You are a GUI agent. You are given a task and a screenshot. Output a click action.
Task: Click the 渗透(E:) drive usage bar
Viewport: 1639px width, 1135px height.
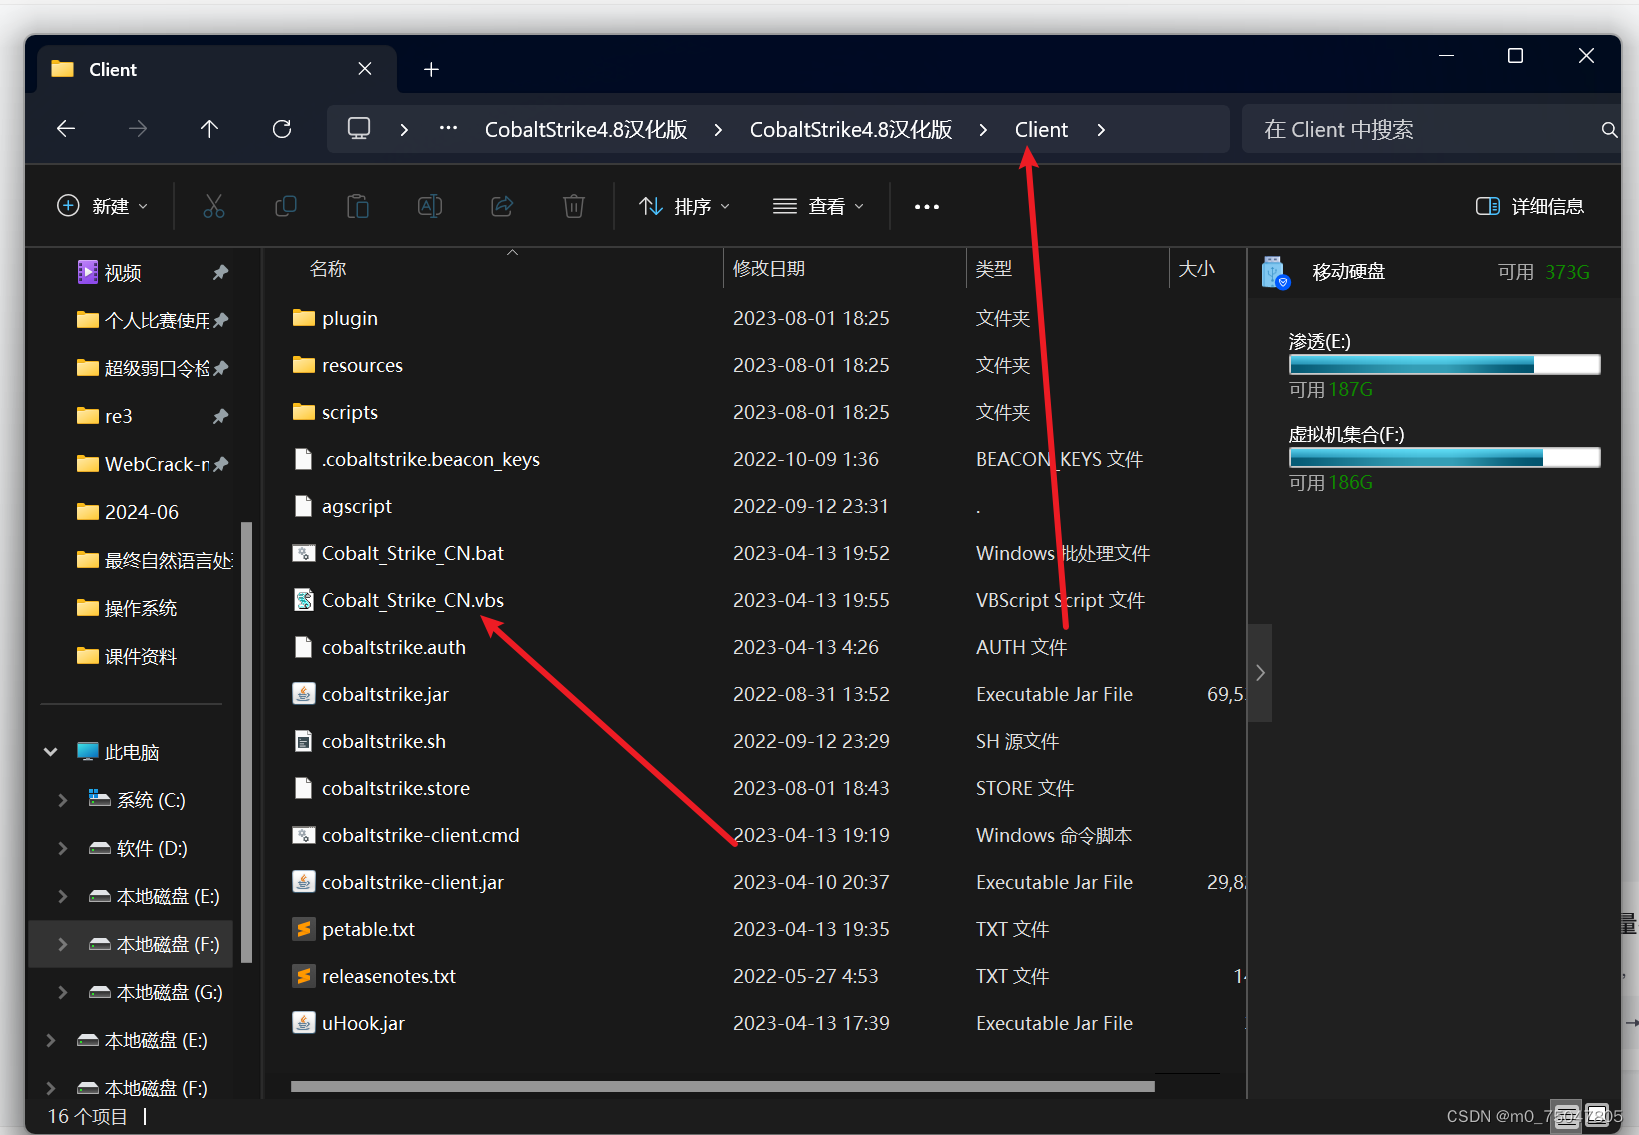pyautogui.click(x=1445, y=364)
